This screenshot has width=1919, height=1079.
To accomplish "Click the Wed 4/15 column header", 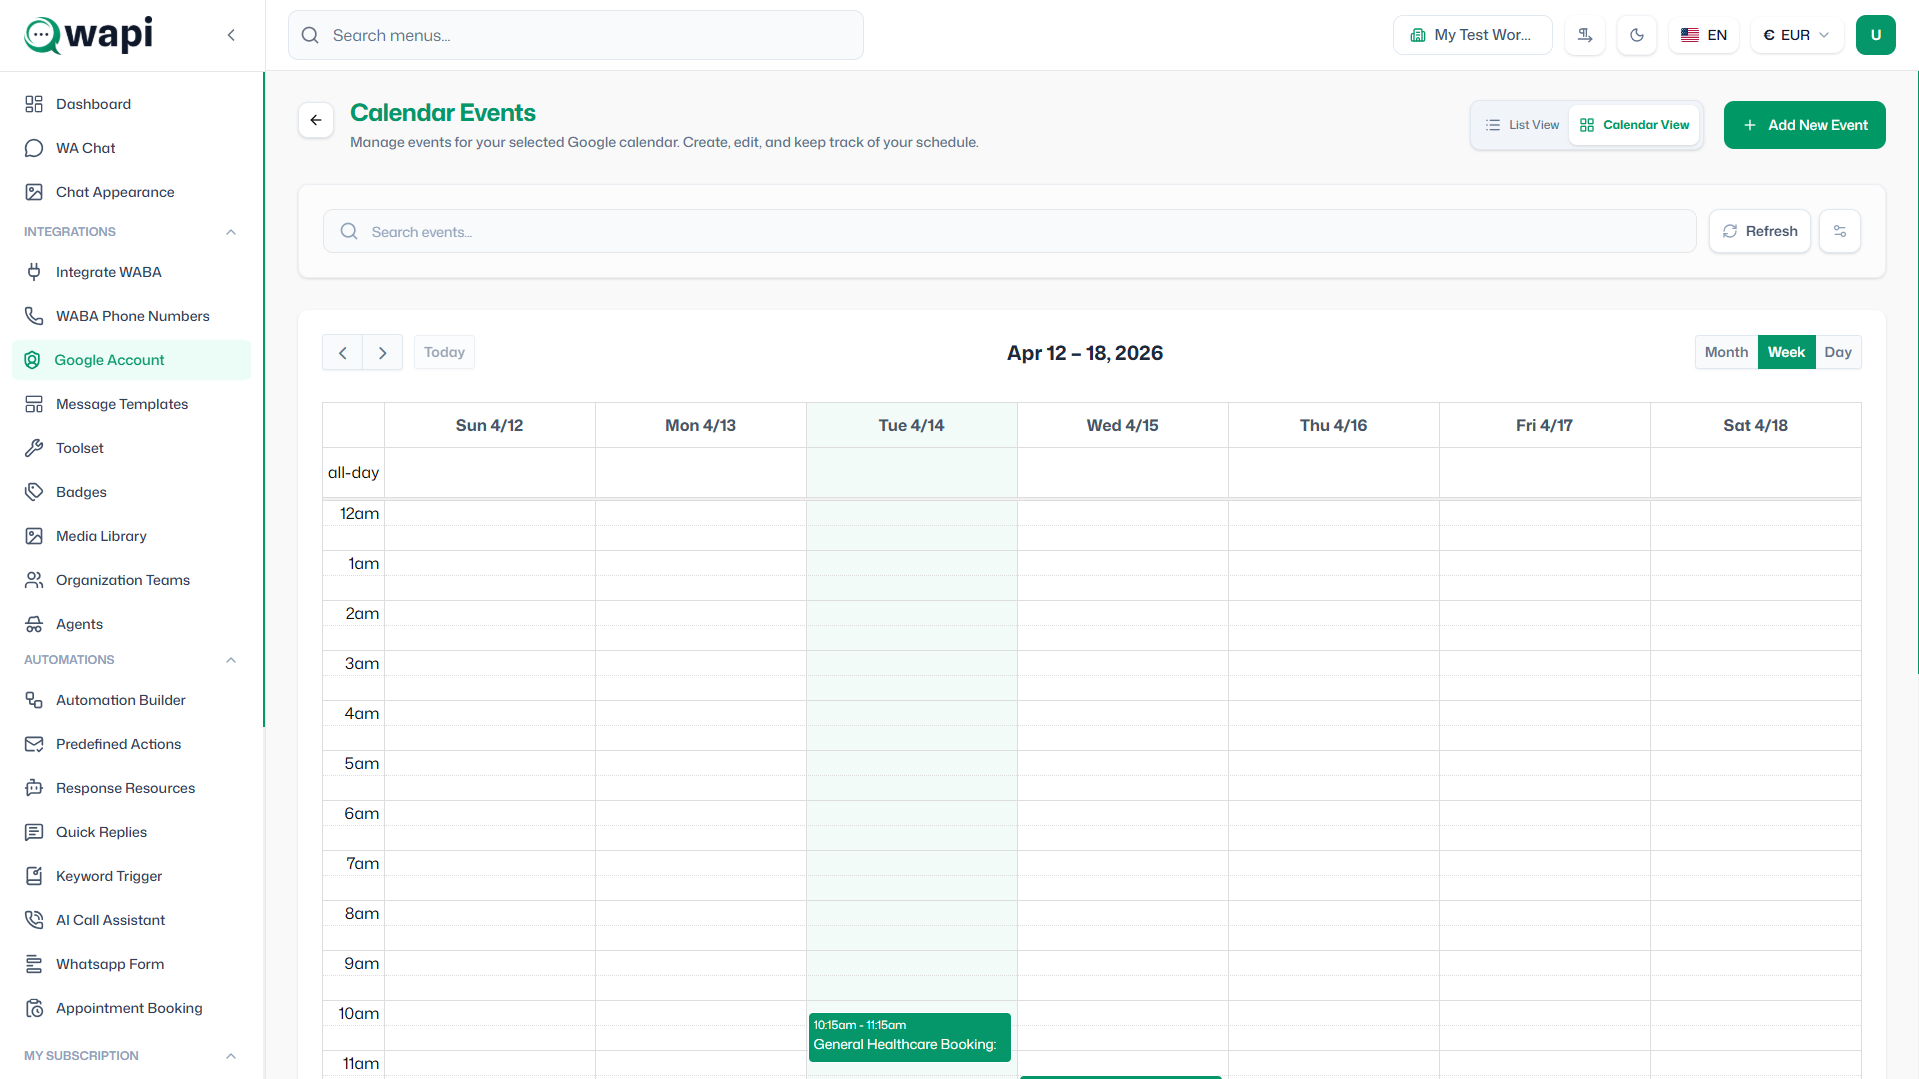I will (x=1122, y=425).
